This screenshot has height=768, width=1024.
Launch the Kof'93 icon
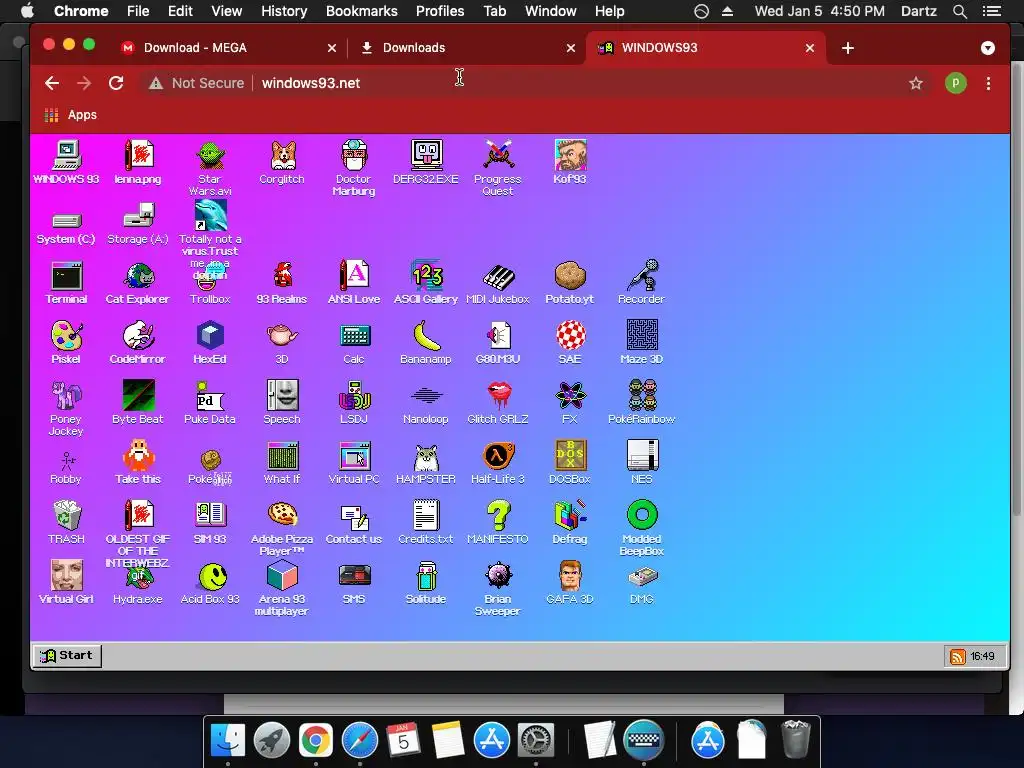569,162
